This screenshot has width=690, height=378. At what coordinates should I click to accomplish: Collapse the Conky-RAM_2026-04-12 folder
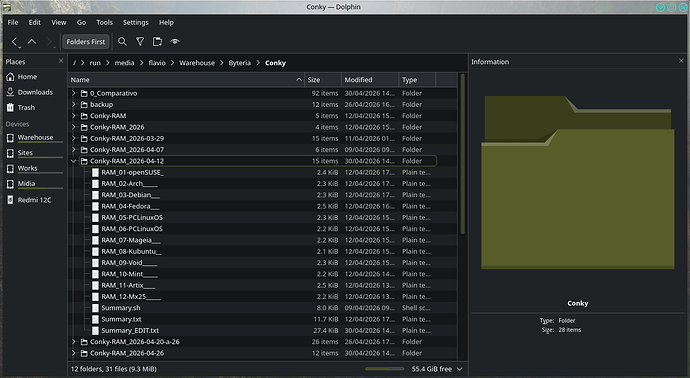[74, 161]
